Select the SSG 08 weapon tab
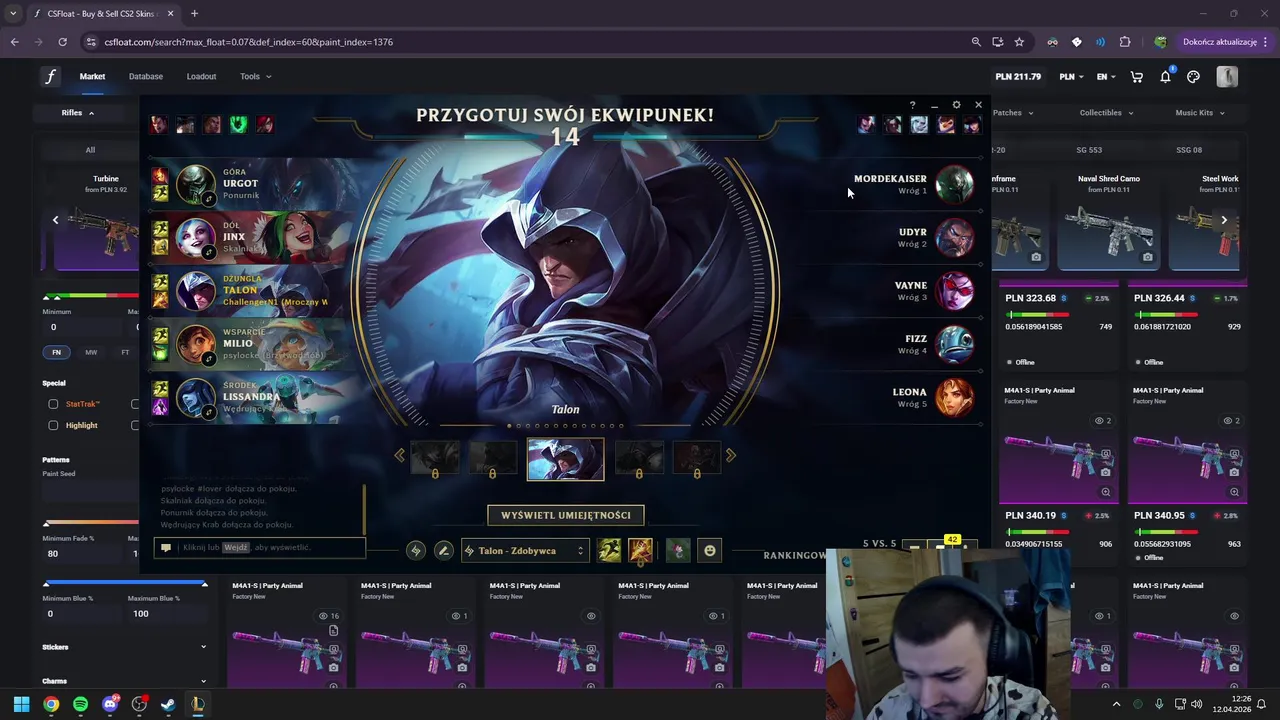Image resolution: width=1280 pixels, height=720 pixels. [1189, 150]
